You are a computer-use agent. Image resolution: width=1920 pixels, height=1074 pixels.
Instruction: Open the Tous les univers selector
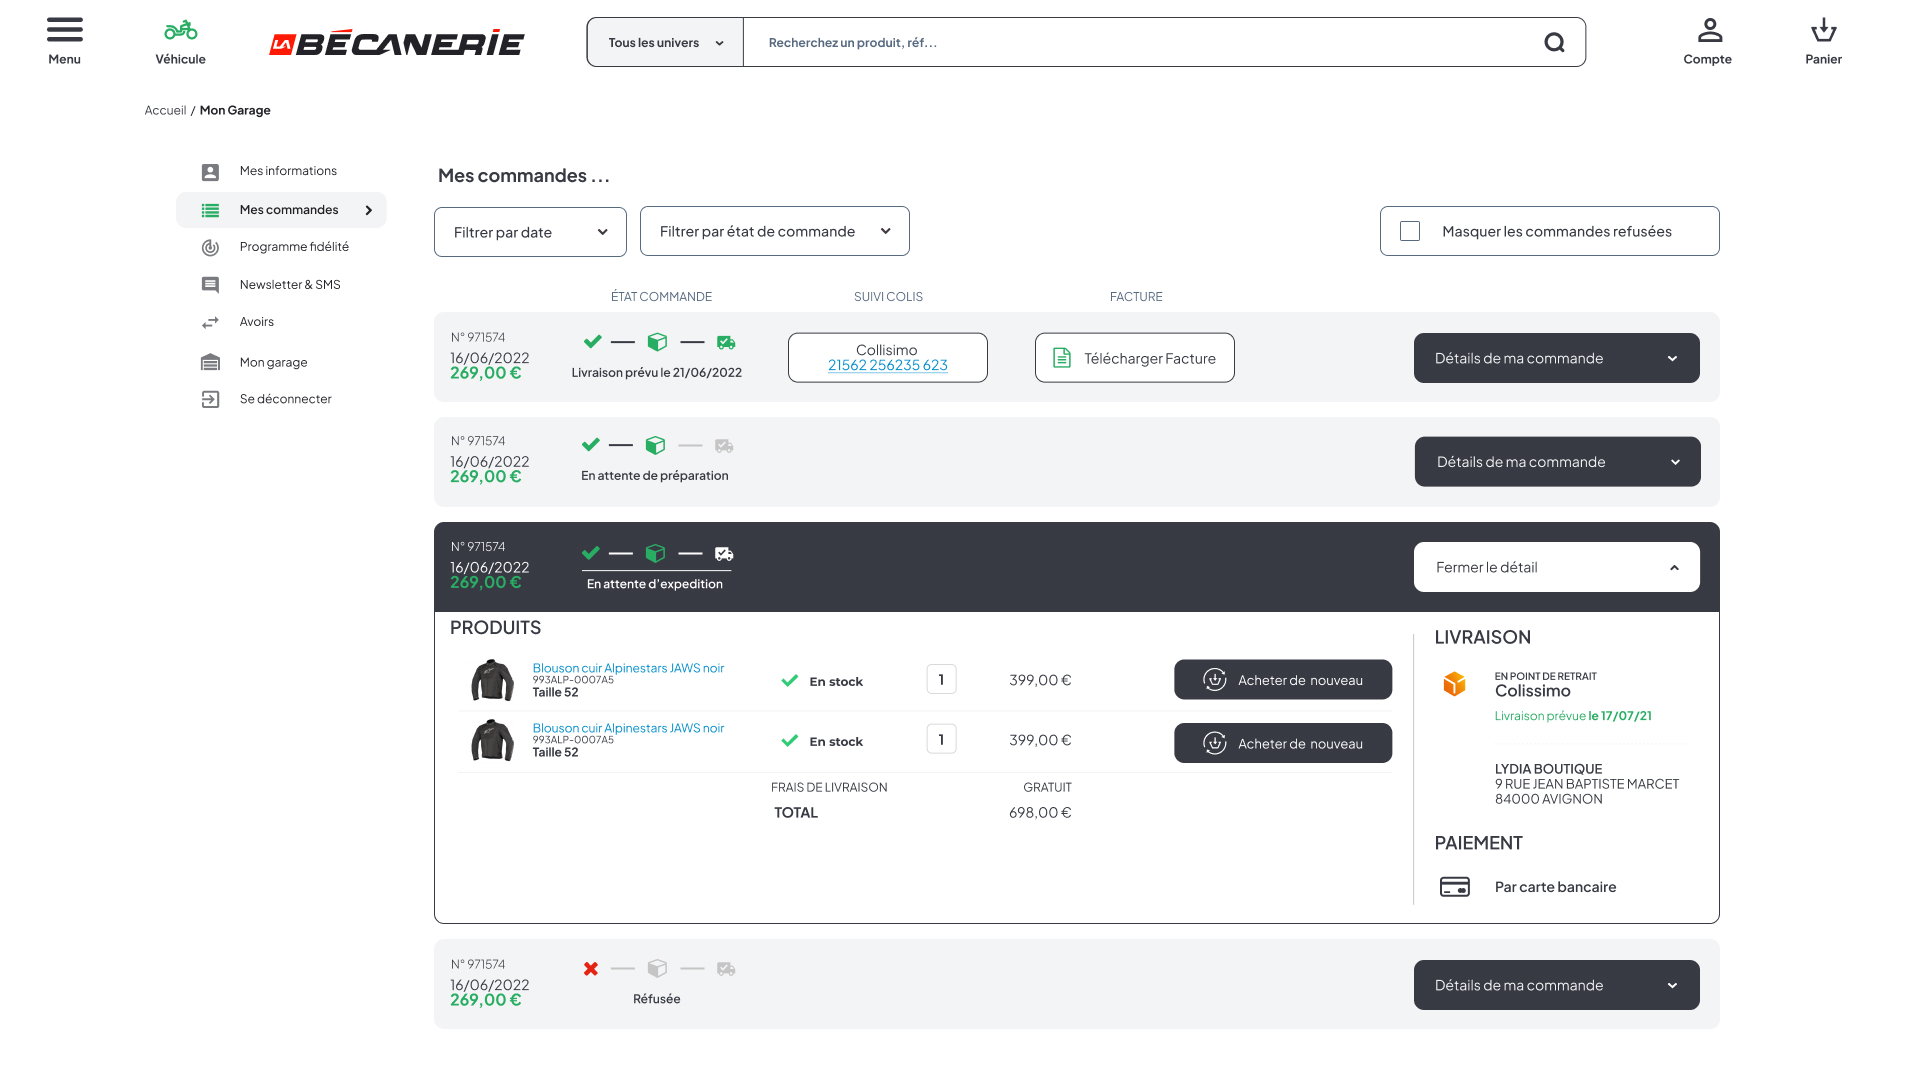(665, 43)
